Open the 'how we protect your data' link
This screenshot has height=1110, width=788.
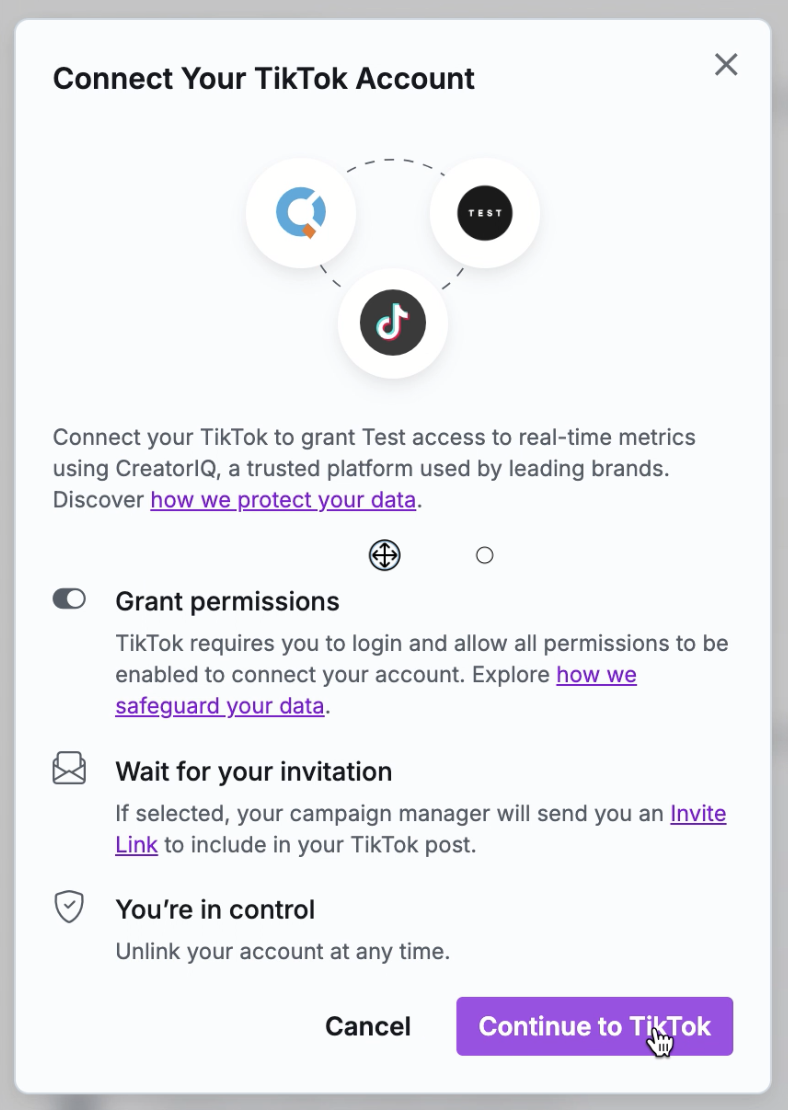pyautogui.click(x=283, y=500)
